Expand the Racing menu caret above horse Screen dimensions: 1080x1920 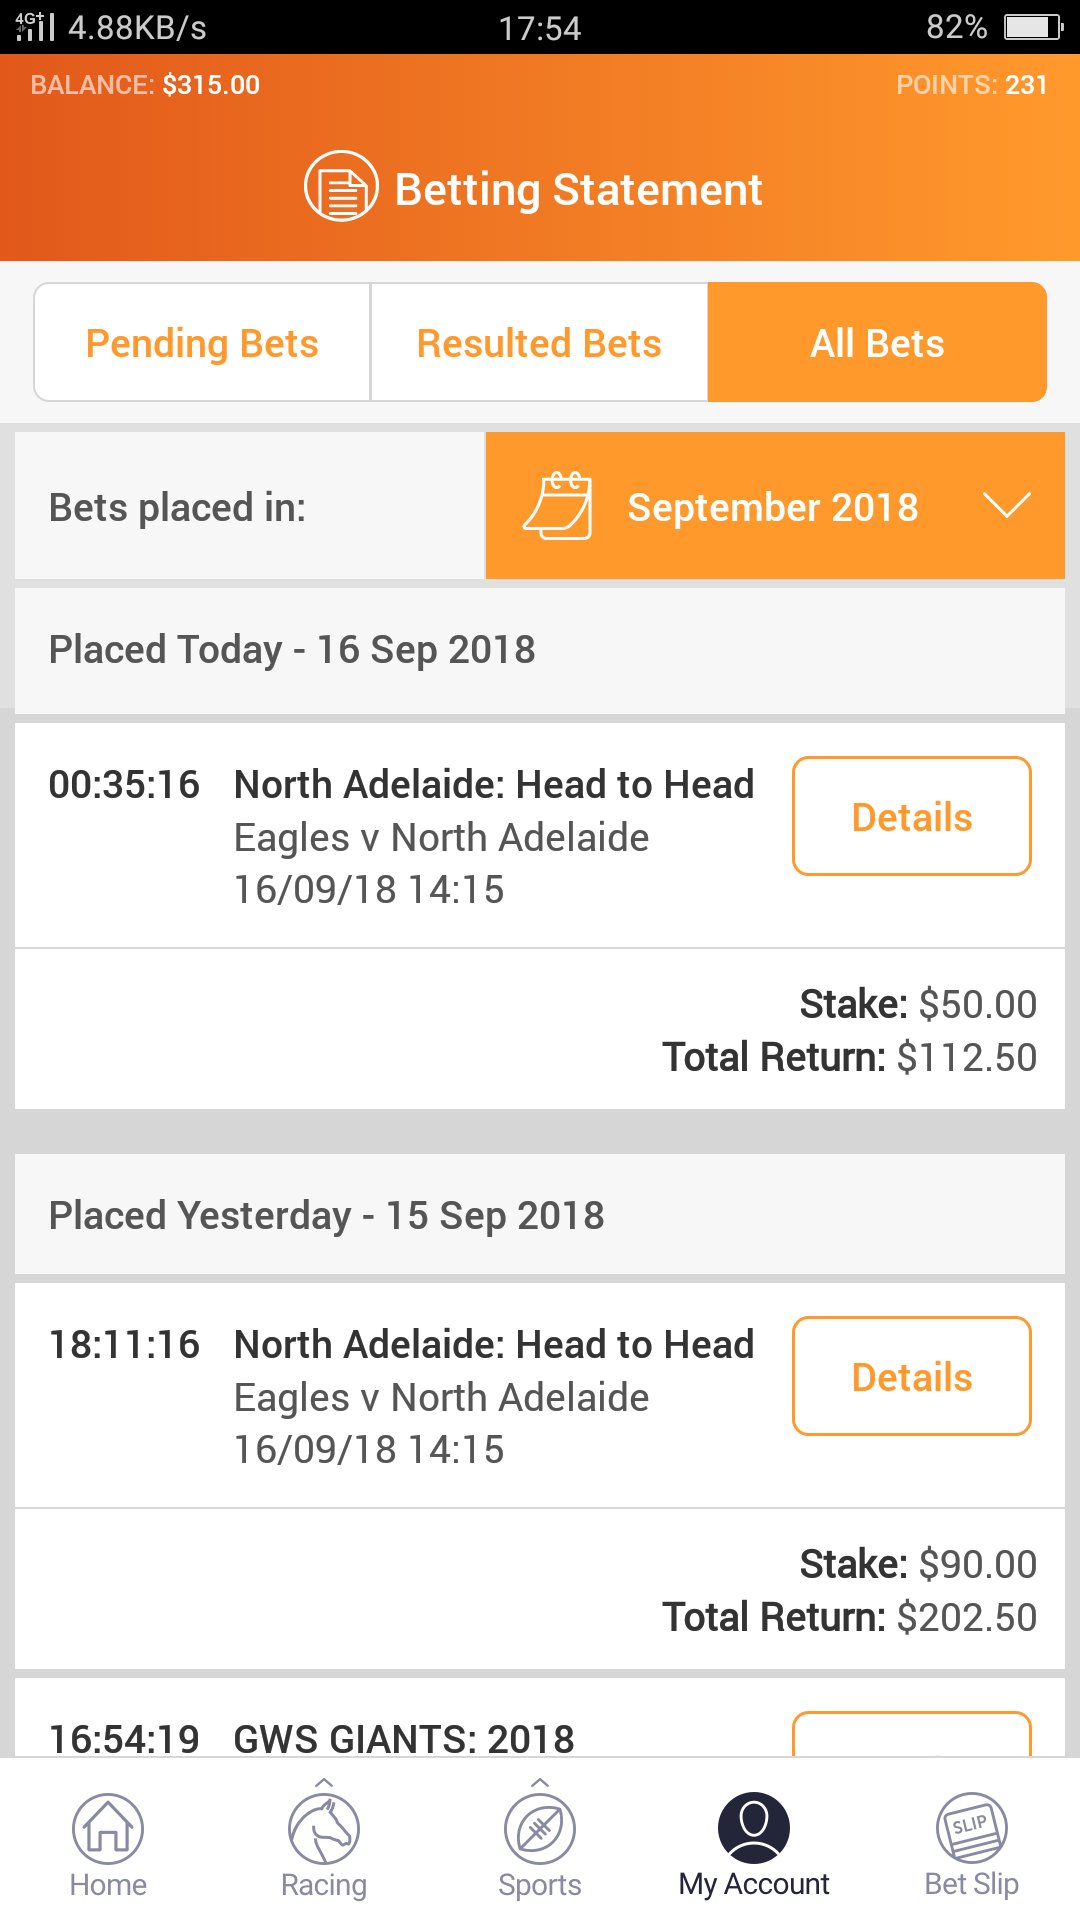pyautogui.click(x=323, y=1783)
